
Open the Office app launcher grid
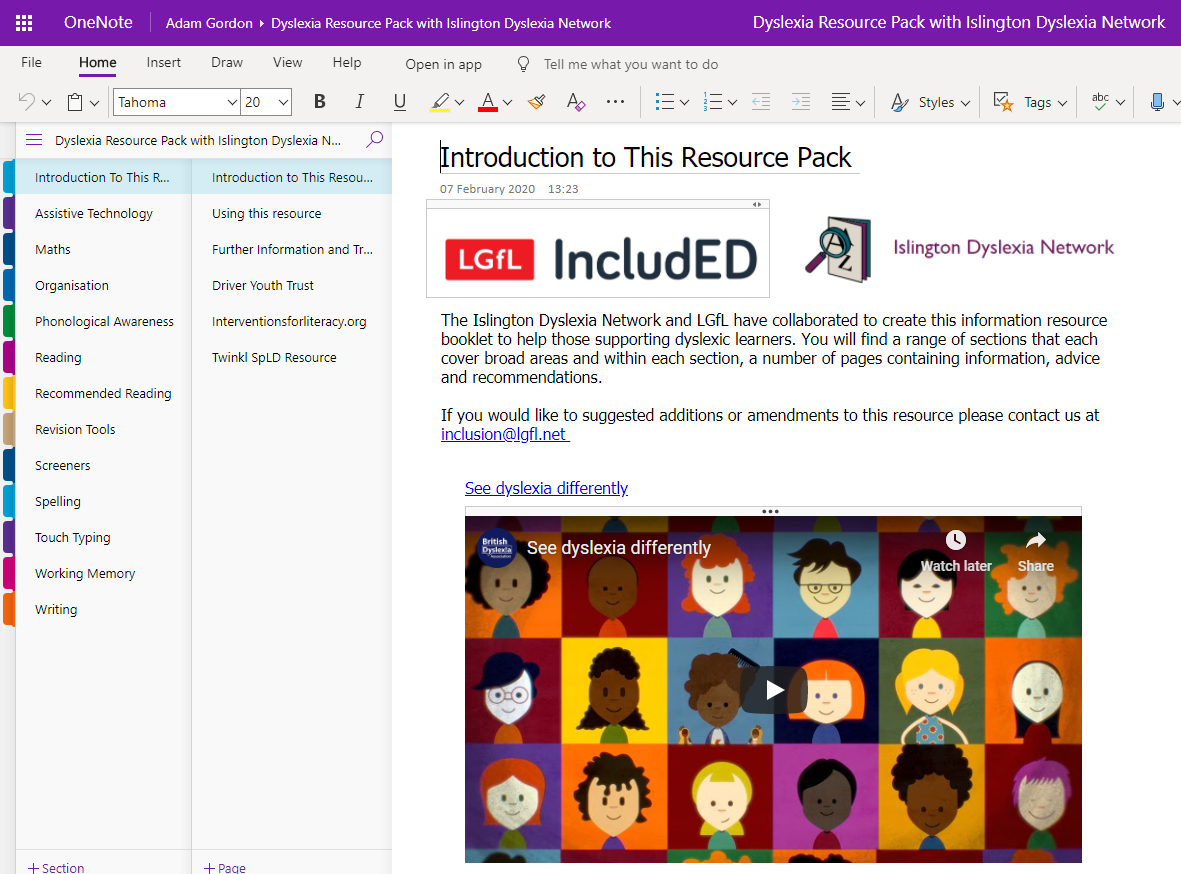24,23
